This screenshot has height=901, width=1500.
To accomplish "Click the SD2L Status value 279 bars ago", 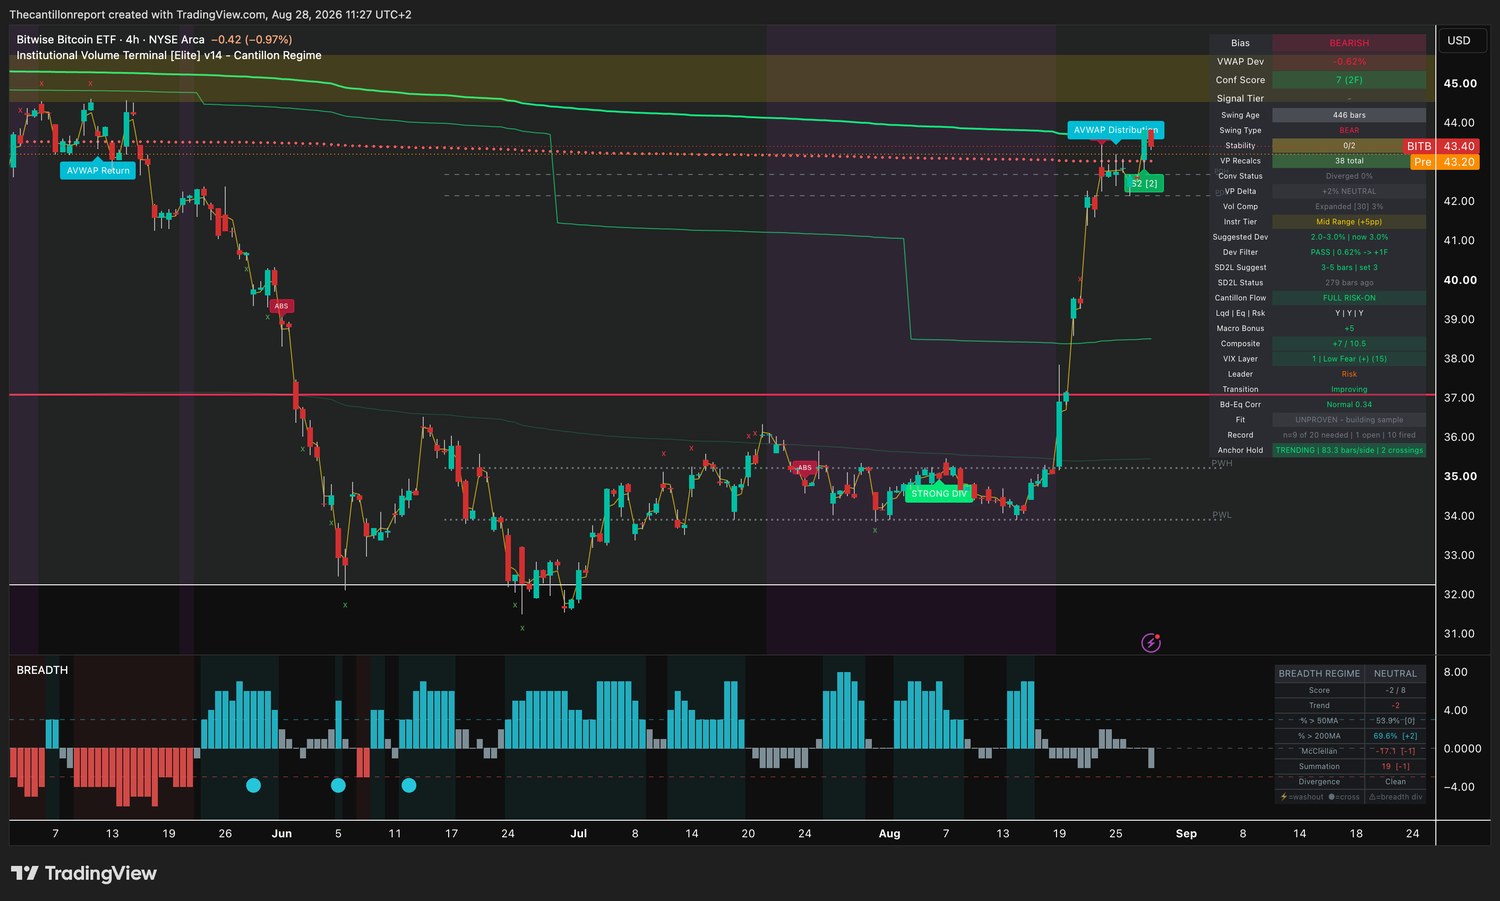I will 1349,283.
